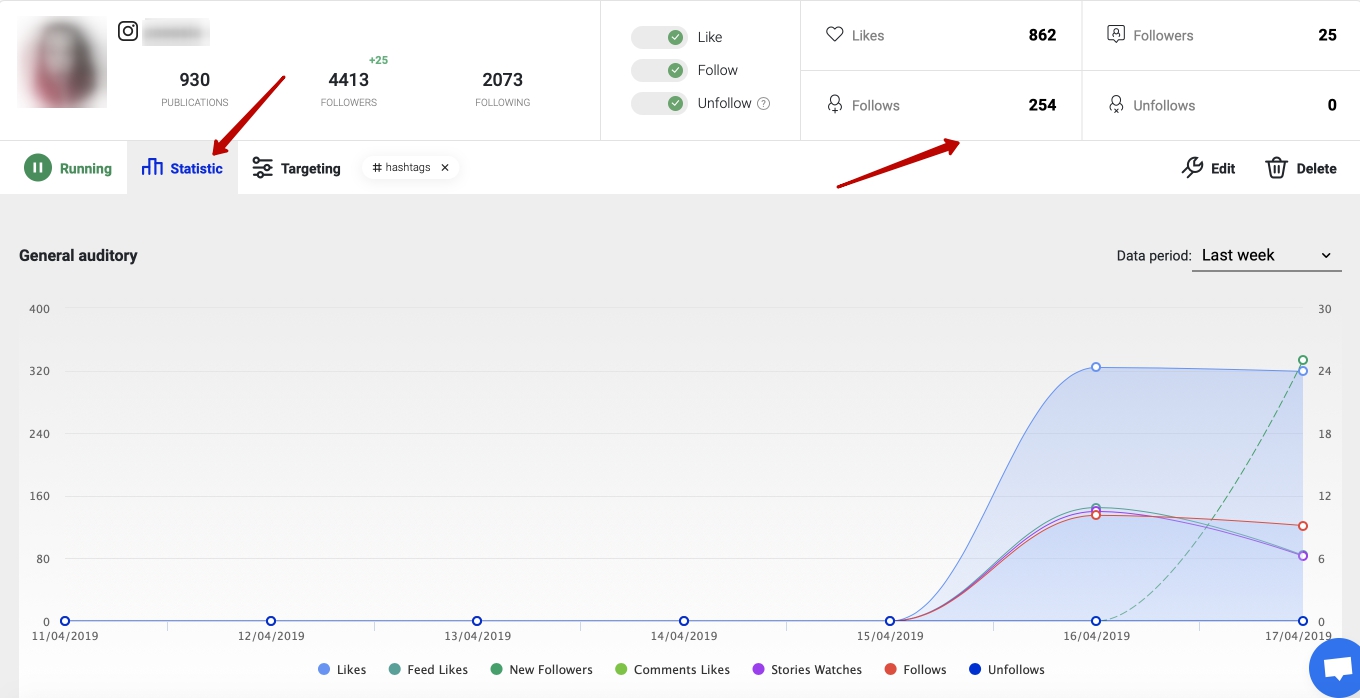This screenshot has width=1360, height=698.
Task: Click the Likes data point on 16/04/2019
Action: click(x=1096, y=367)
